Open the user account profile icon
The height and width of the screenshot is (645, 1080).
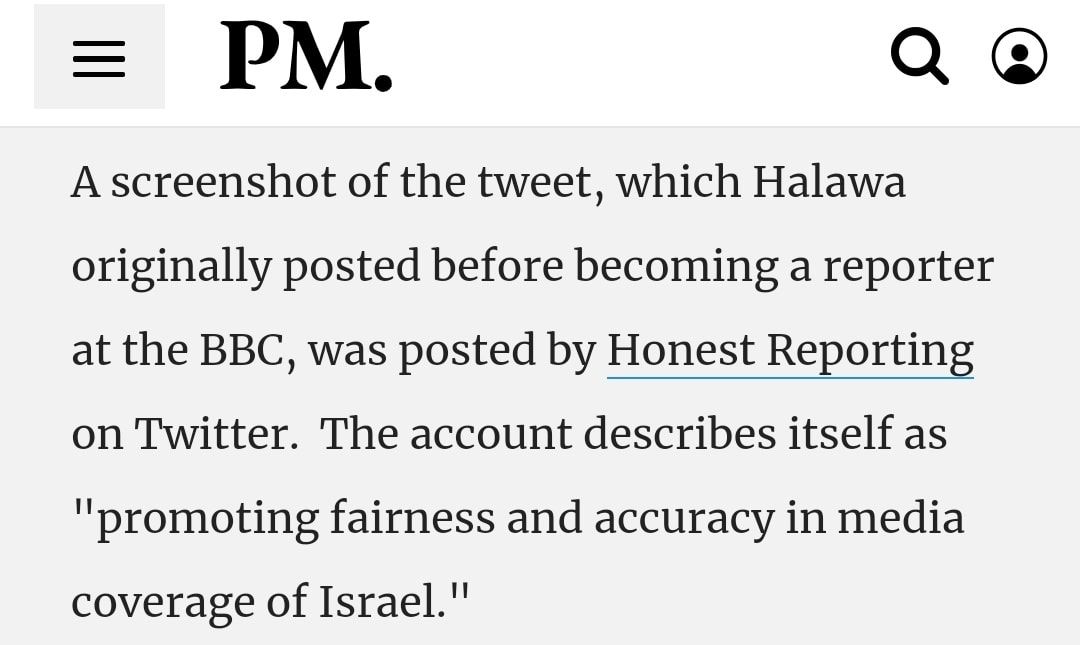1019,57
